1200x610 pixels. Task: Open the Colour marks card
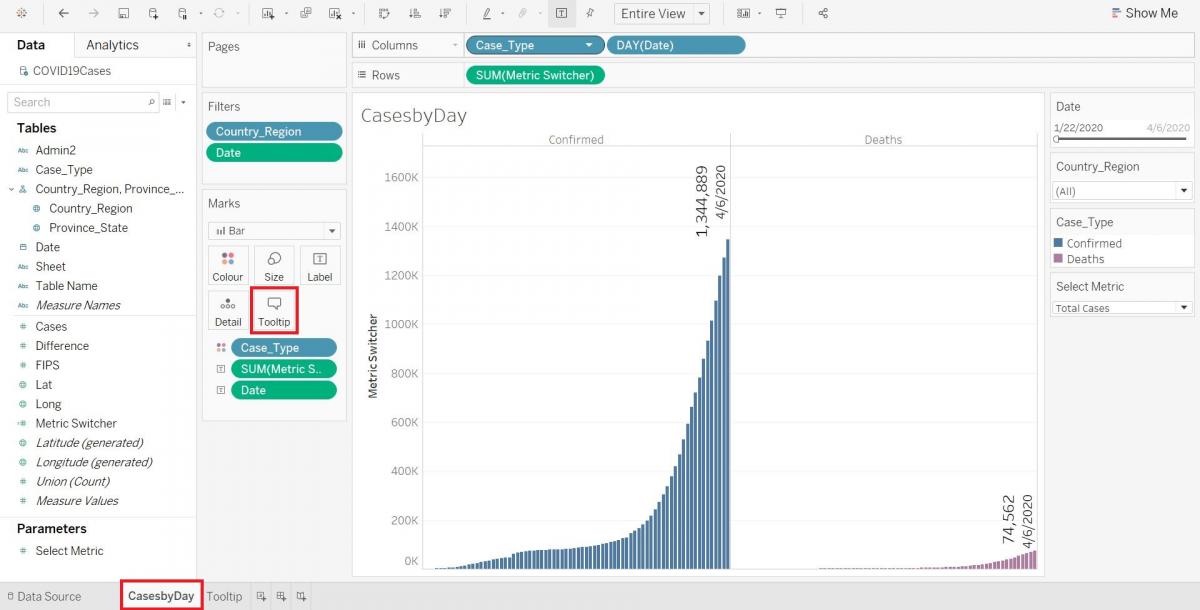pos(228,265)
